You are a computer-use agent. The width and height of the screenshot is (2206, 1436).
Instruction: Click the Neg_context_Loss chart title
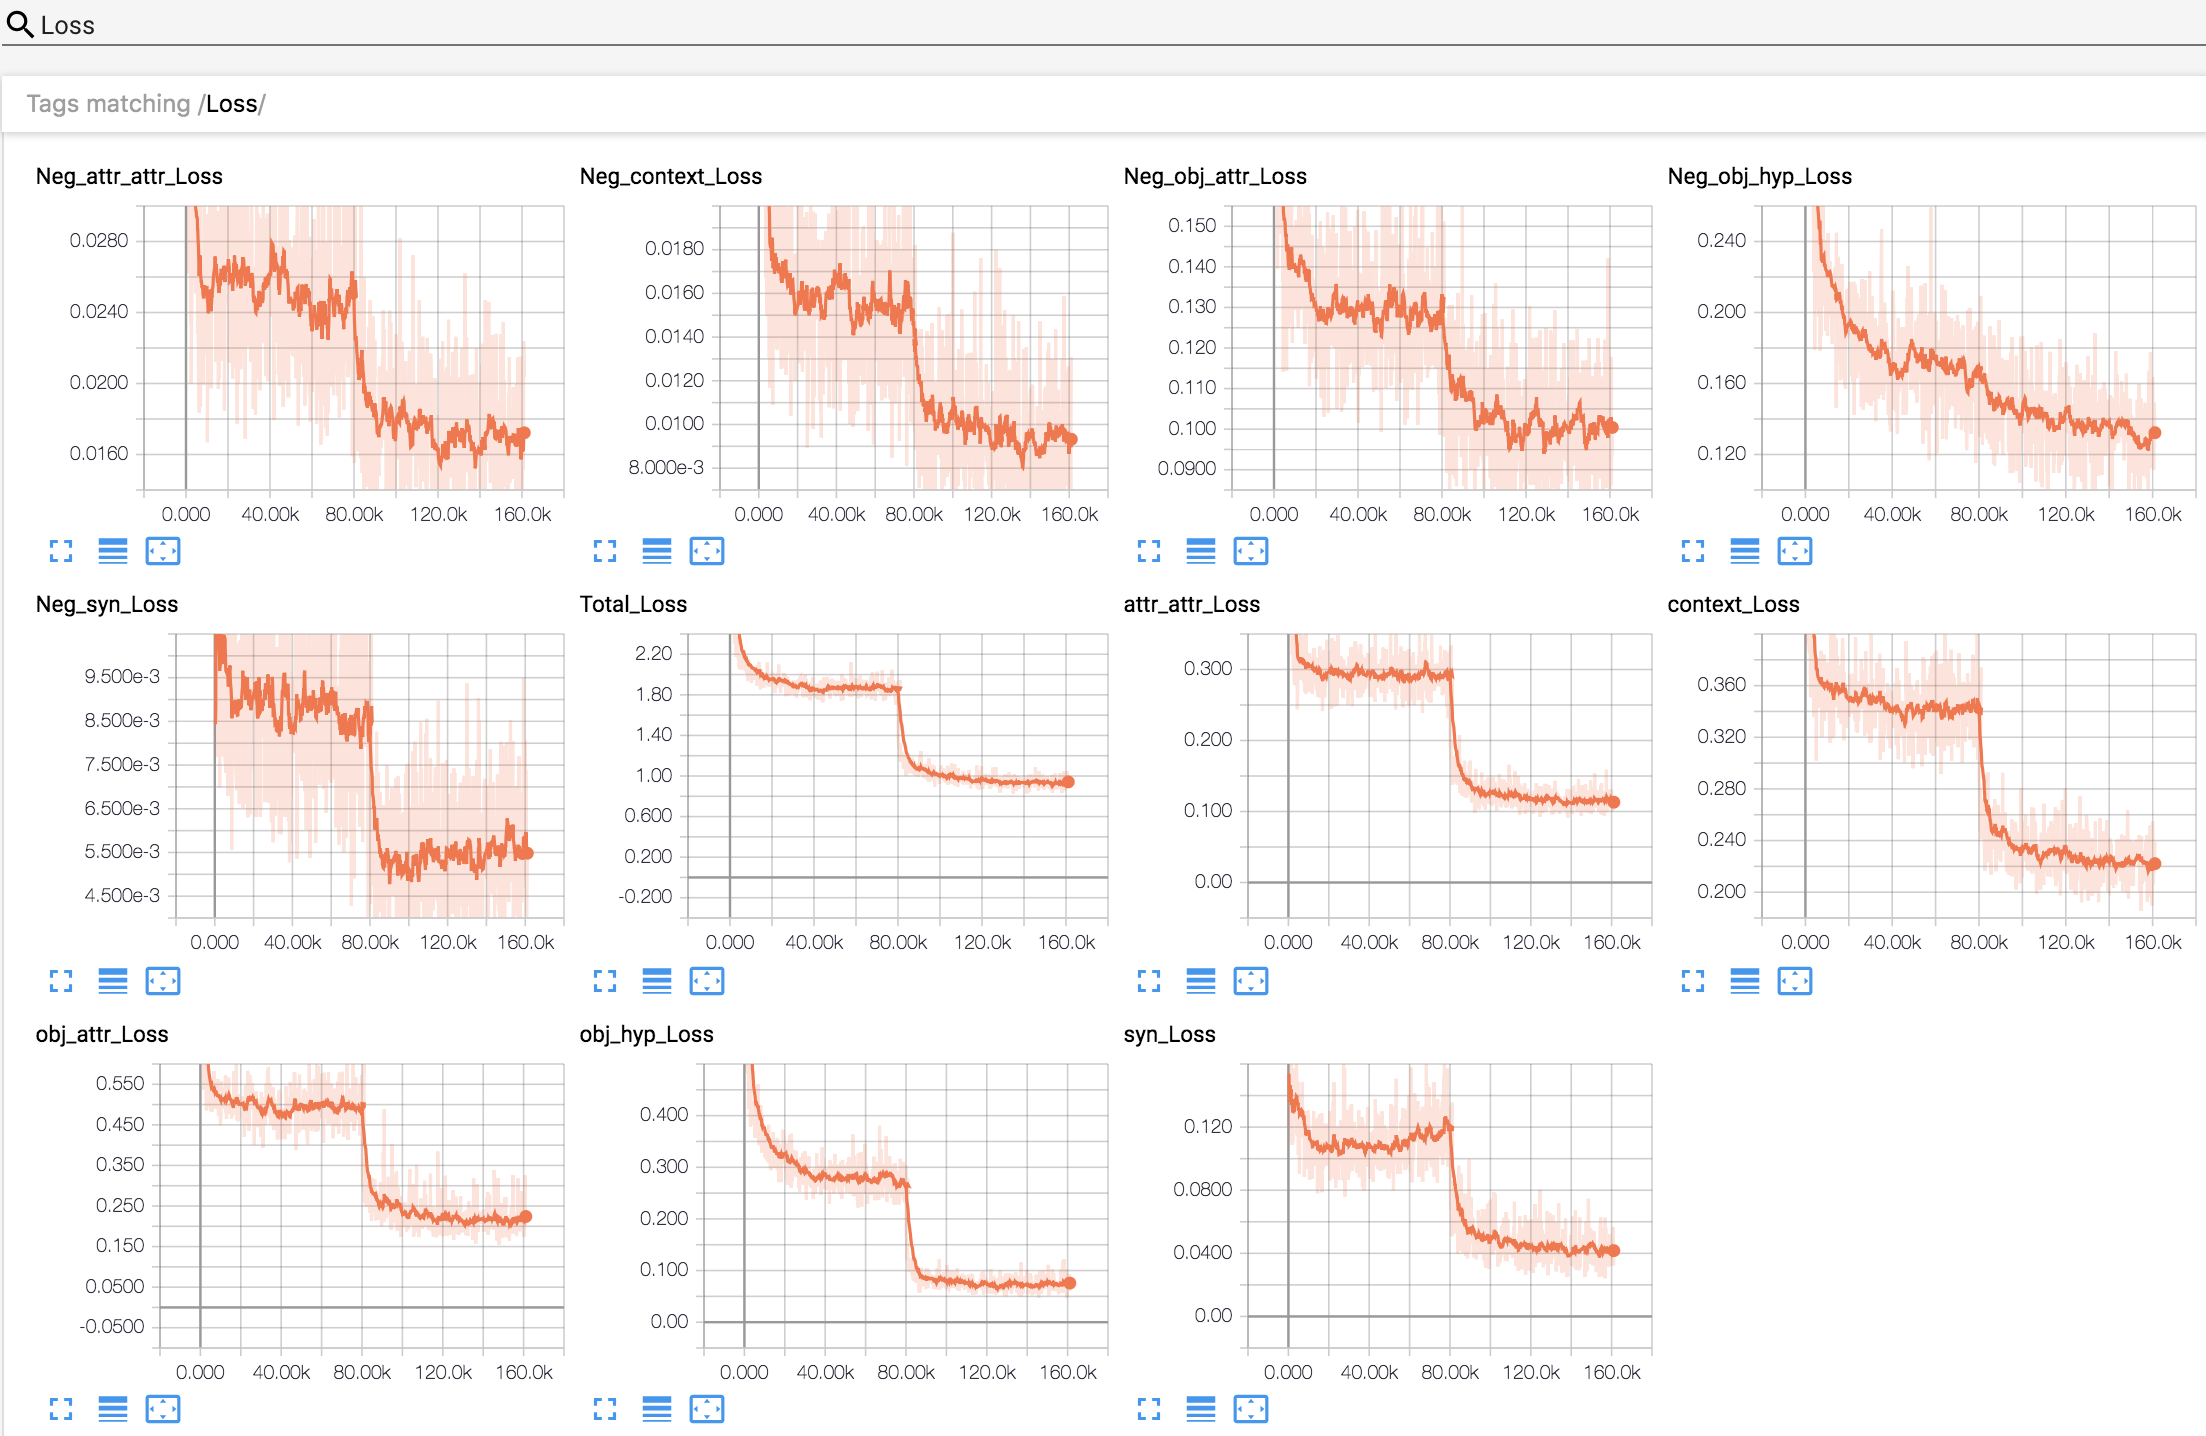(x=670, y=176)
